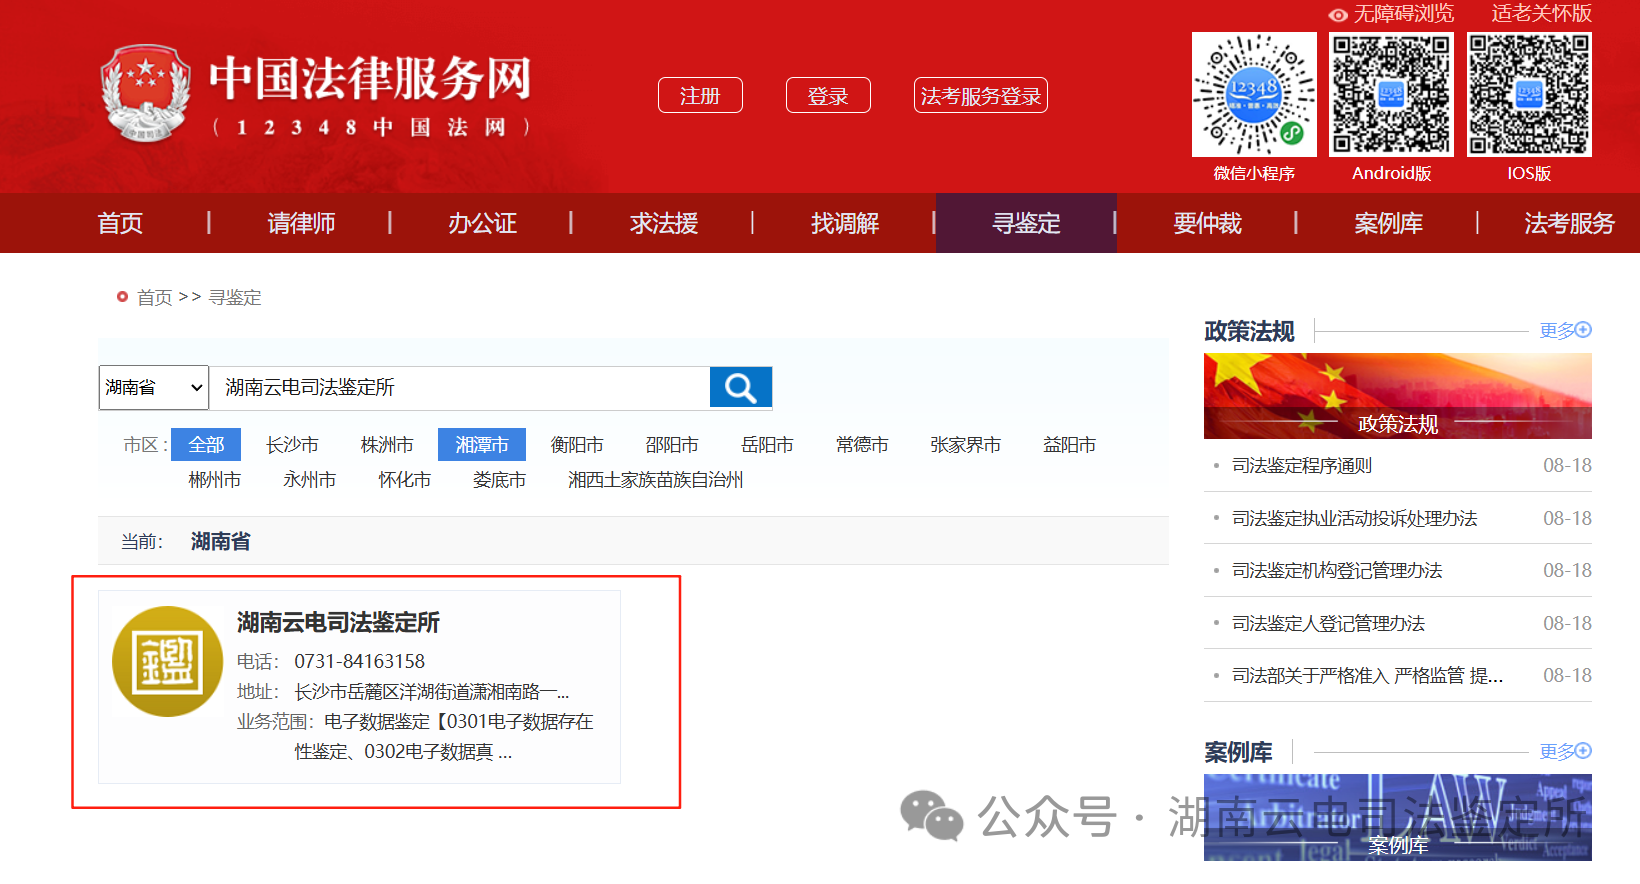Click the 中国法律服务网 site title
Image resolution: width=1640 pixels, height=884 pixels.
[370, 78]
